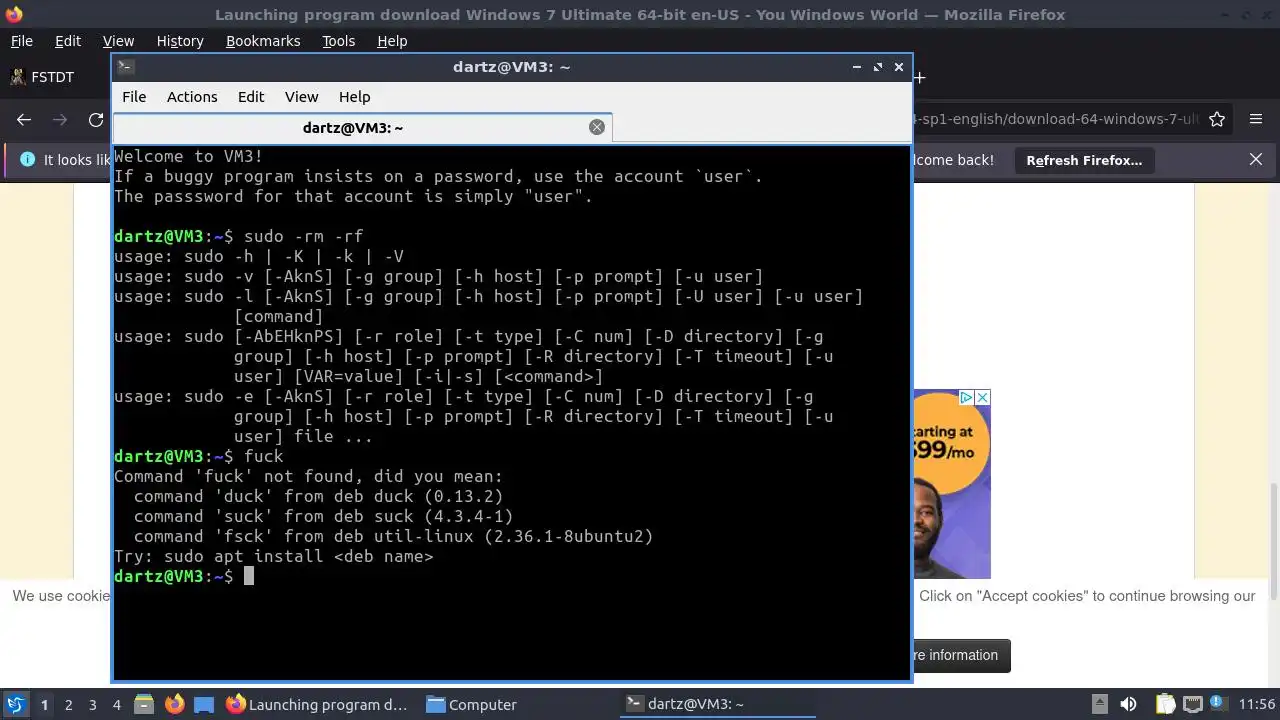Dismiss the Firefox refresh notification bar
The width and height of the screenshot is (1280, 720).
coord(1256,160)
